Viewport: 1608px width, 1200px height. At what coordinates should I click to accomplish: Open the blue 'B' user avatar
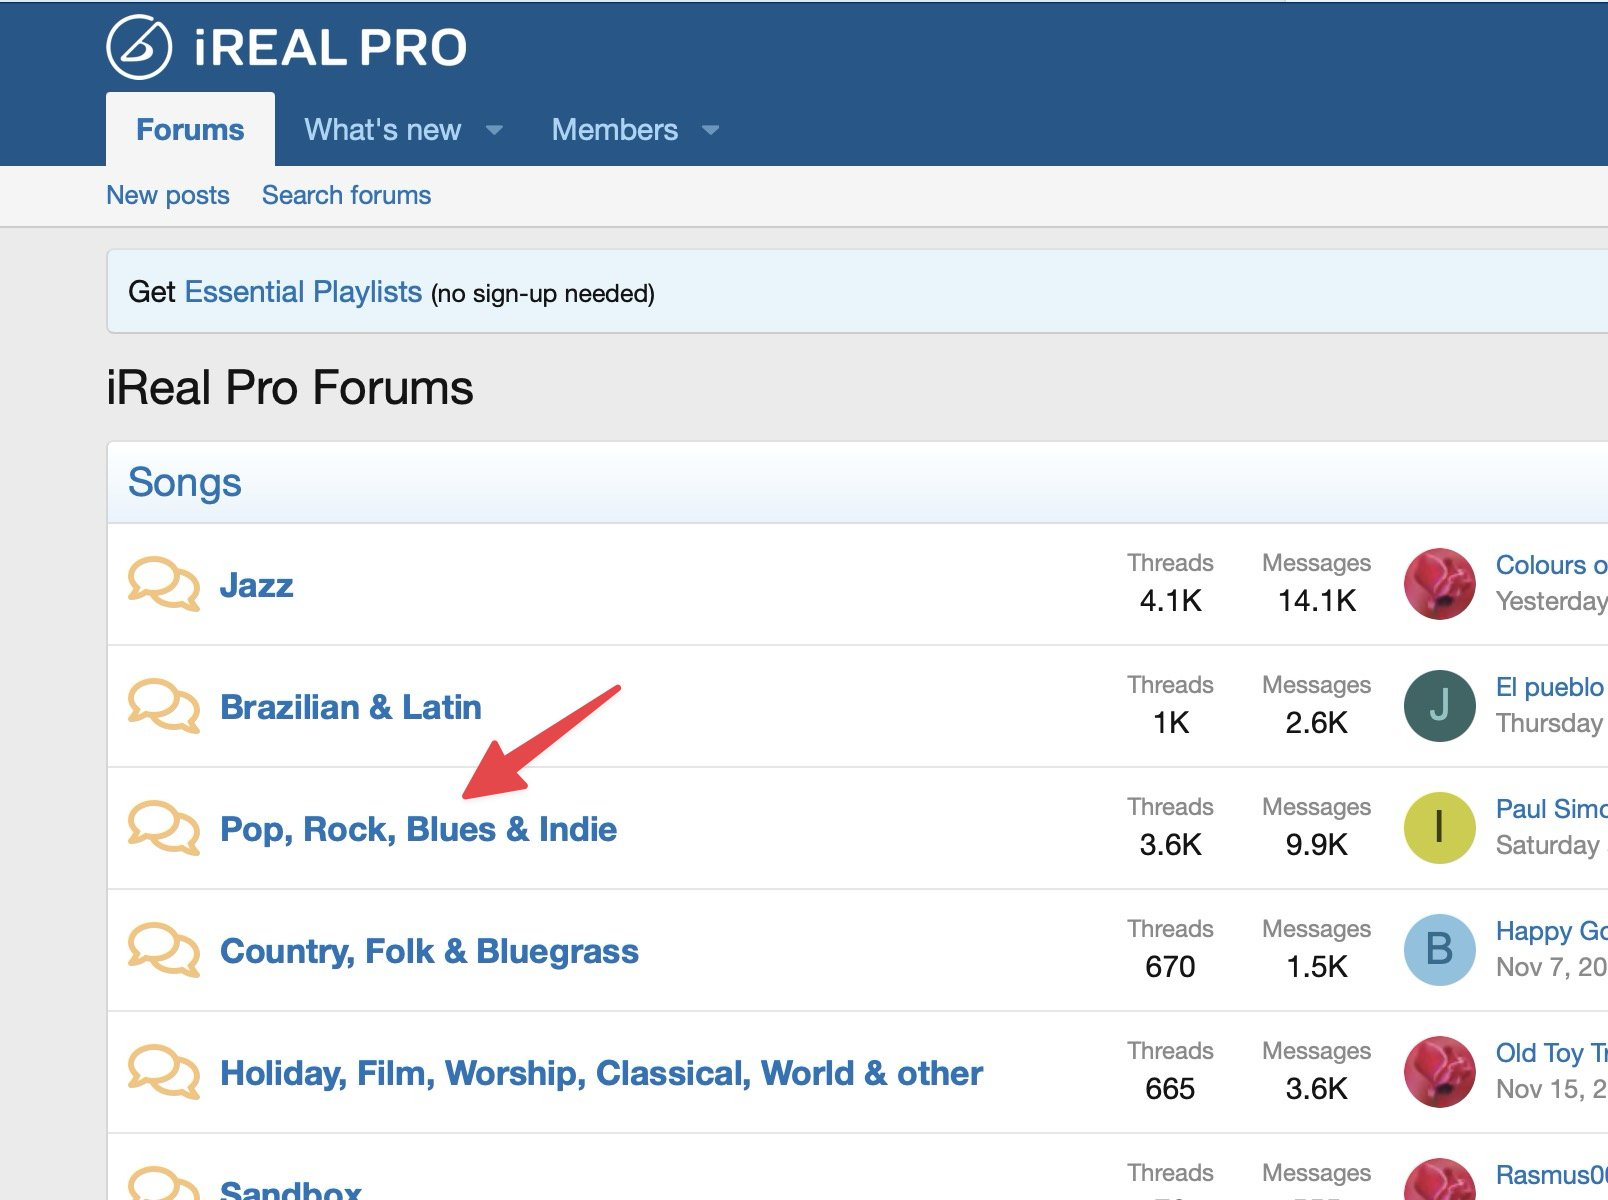pos(1439,950)
